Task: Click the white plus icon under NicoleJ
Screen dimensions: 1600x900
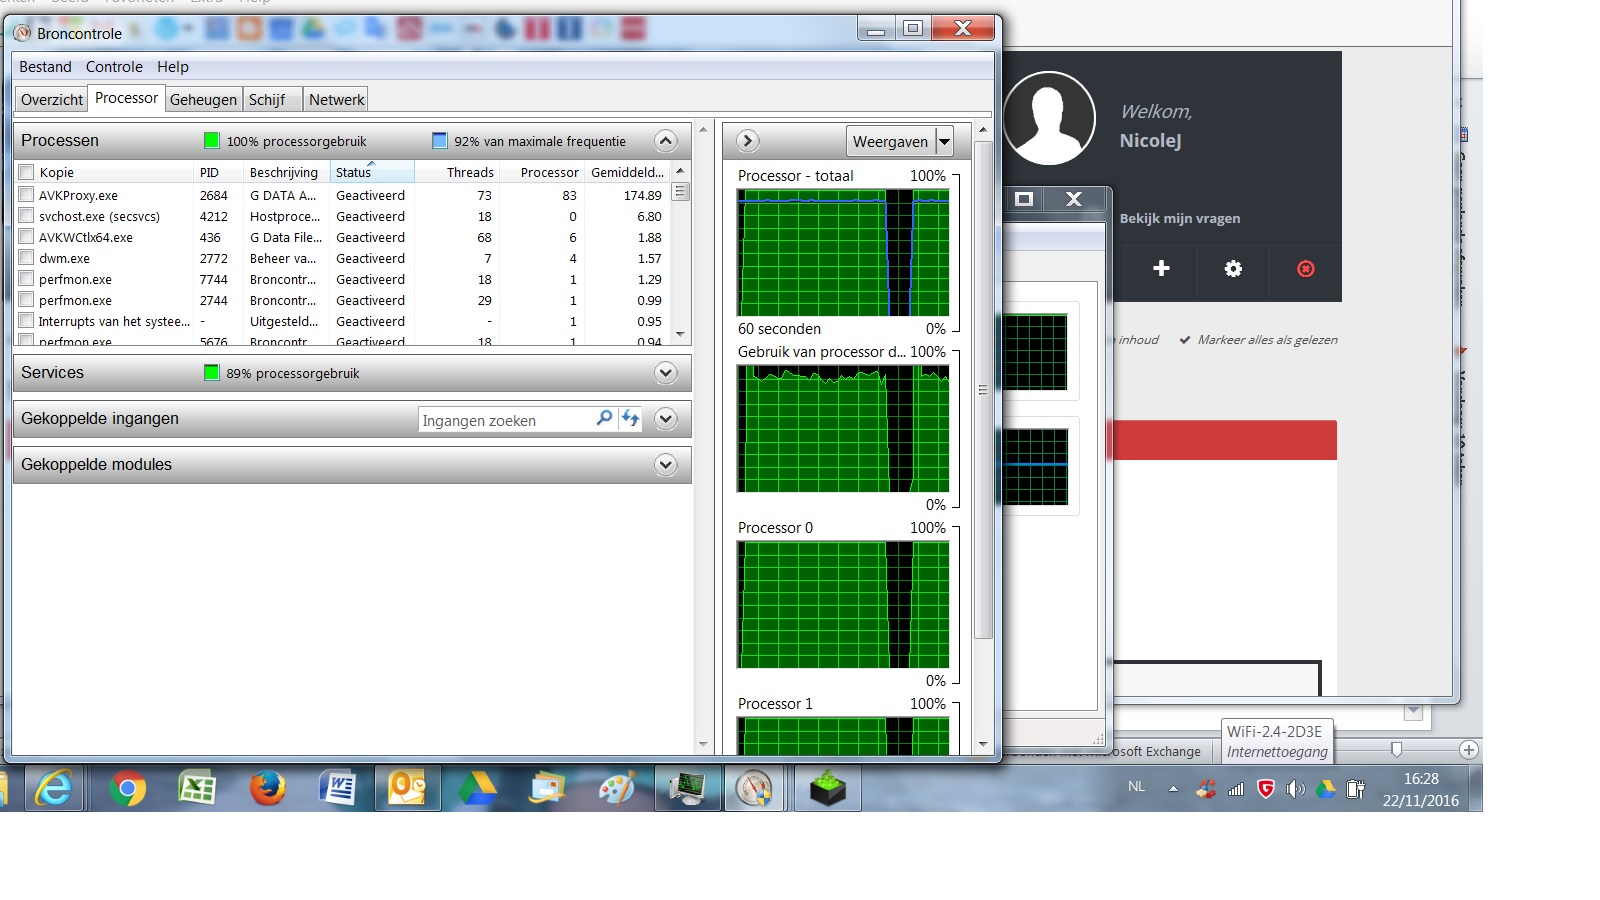Action: coord(1161,268)
